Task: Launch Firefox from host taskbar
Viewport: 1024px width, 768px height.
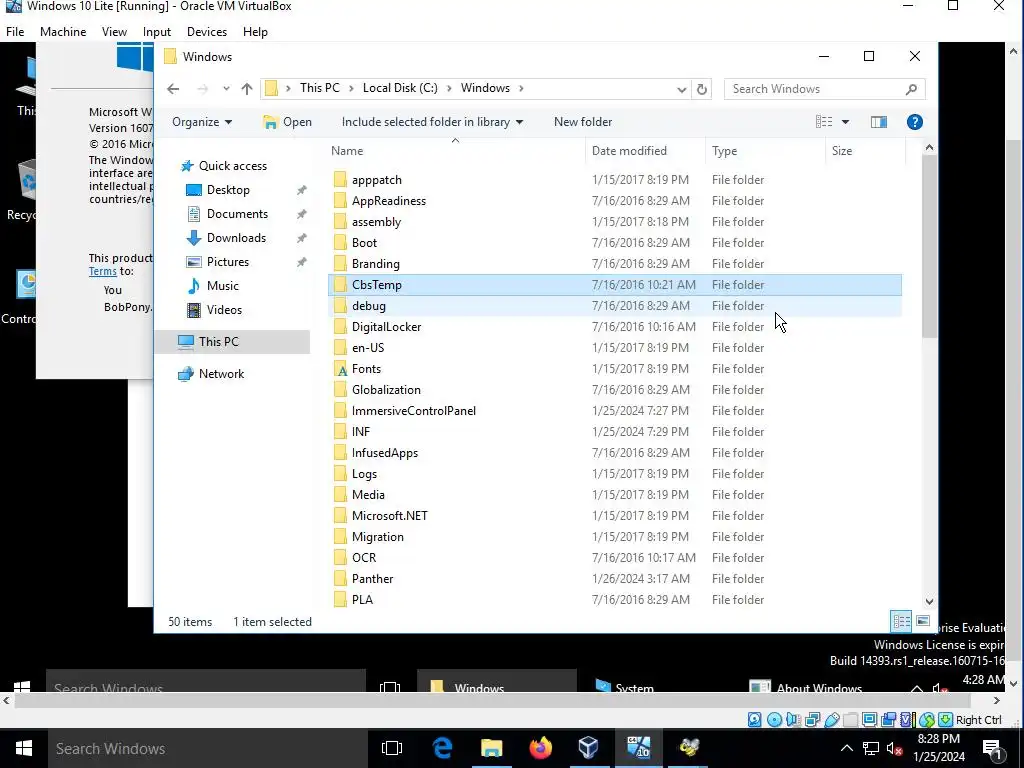Action: coord(540,748)
